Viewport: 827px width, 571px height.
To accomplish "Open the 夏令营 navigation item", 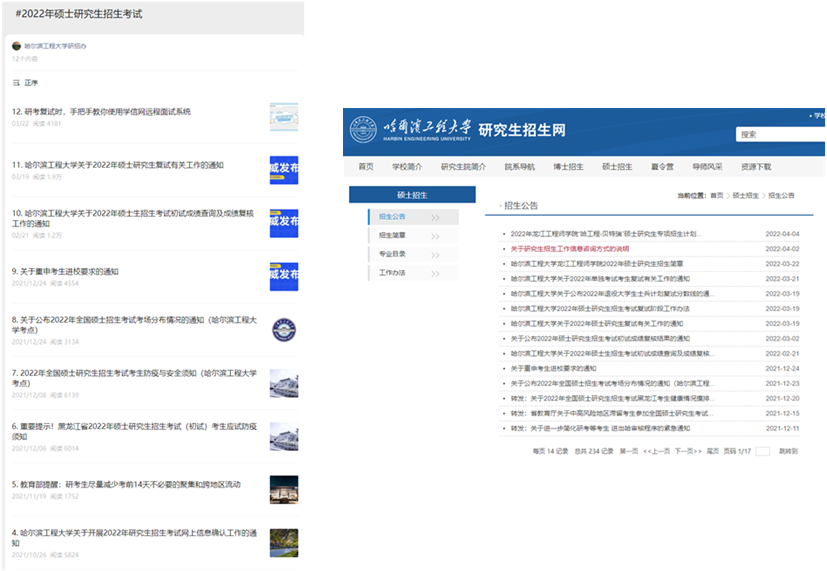I will coord(662,167).
